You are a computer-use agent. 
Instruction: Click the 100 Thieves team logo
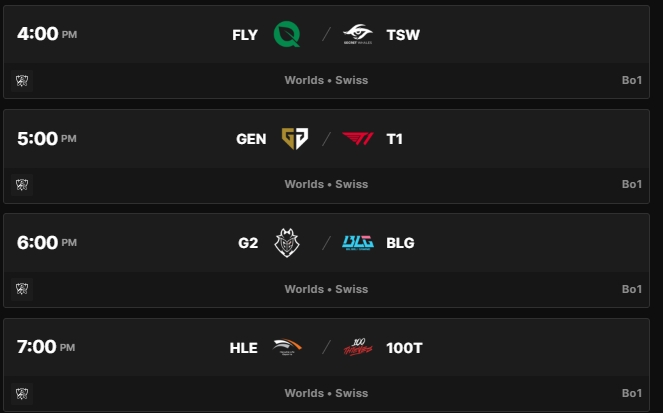(x=357, y=347)
